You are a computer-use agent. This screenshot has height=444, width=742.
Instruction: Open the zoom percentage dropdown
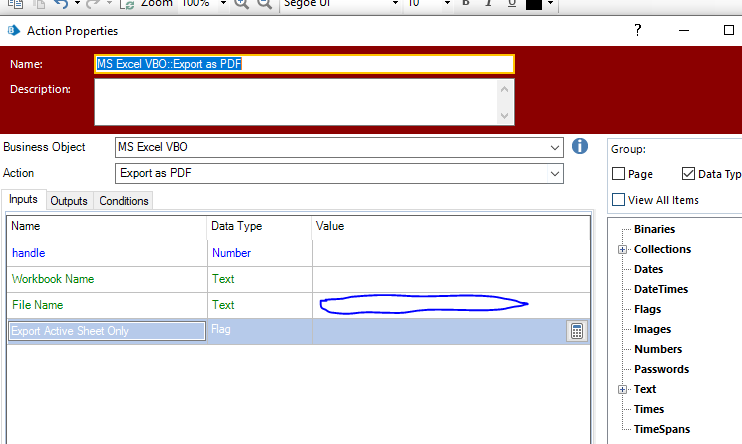(x=223, y=3)
